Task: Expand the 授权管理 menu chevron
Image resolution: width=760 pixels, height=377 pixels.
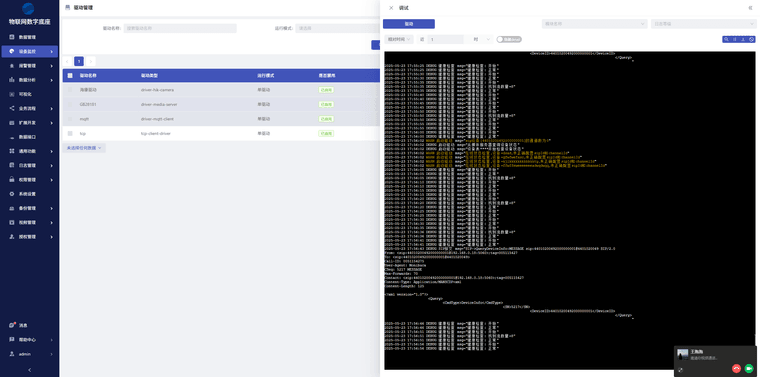Action: coord(51,237)
